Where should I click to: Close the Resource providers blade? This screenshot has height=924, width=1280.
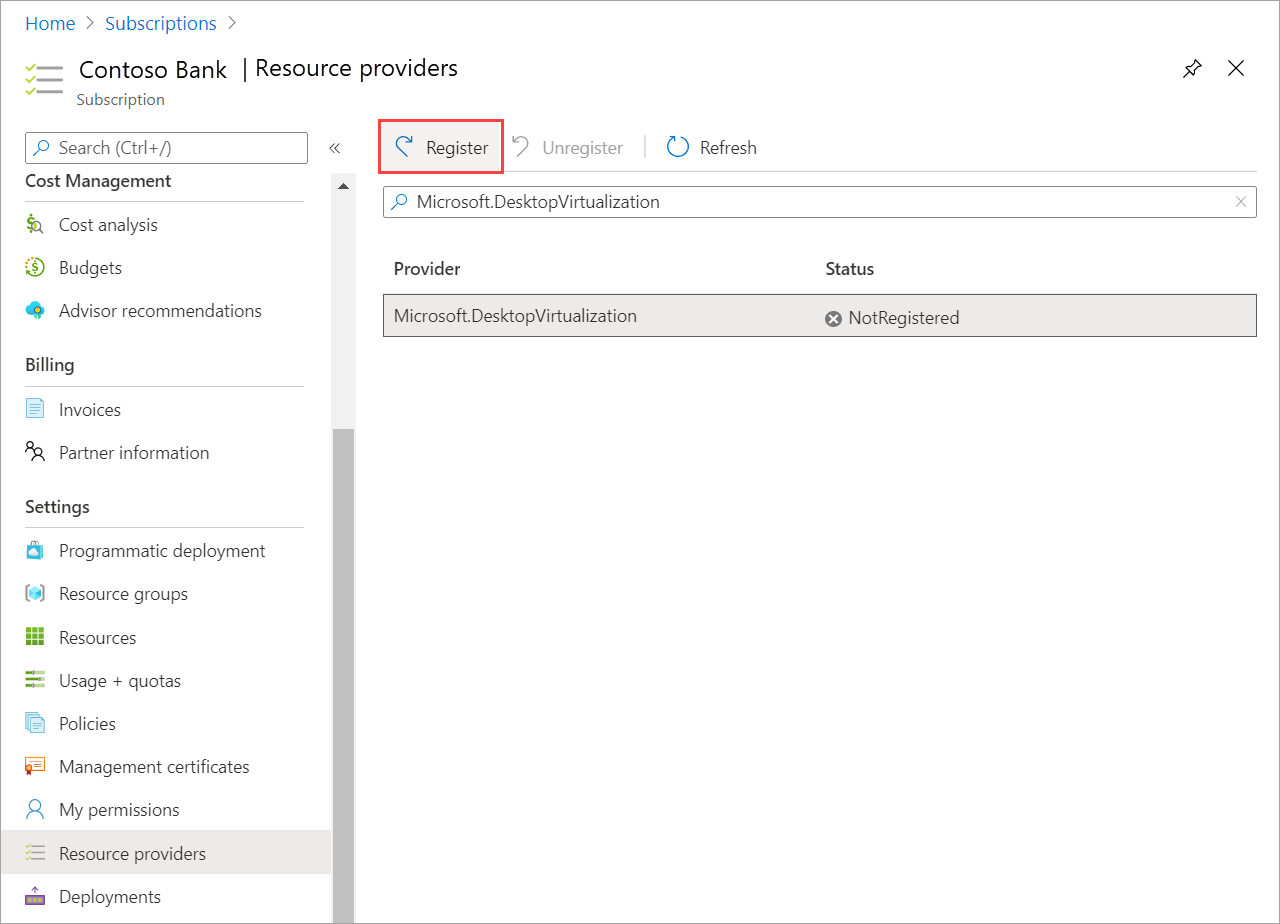(1236, 68)
